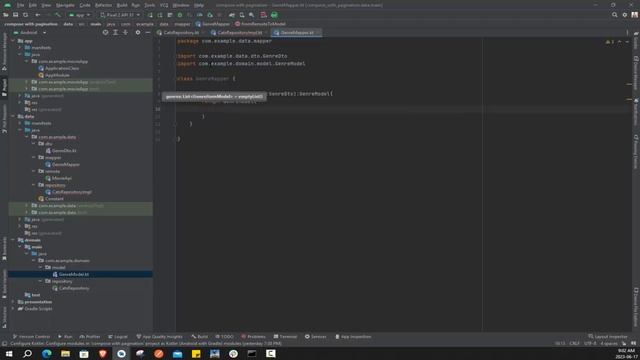This screenshot has width=640, height=360.
Task: Open the File menu
Action: pyautogui.click(x=20, y=5)
